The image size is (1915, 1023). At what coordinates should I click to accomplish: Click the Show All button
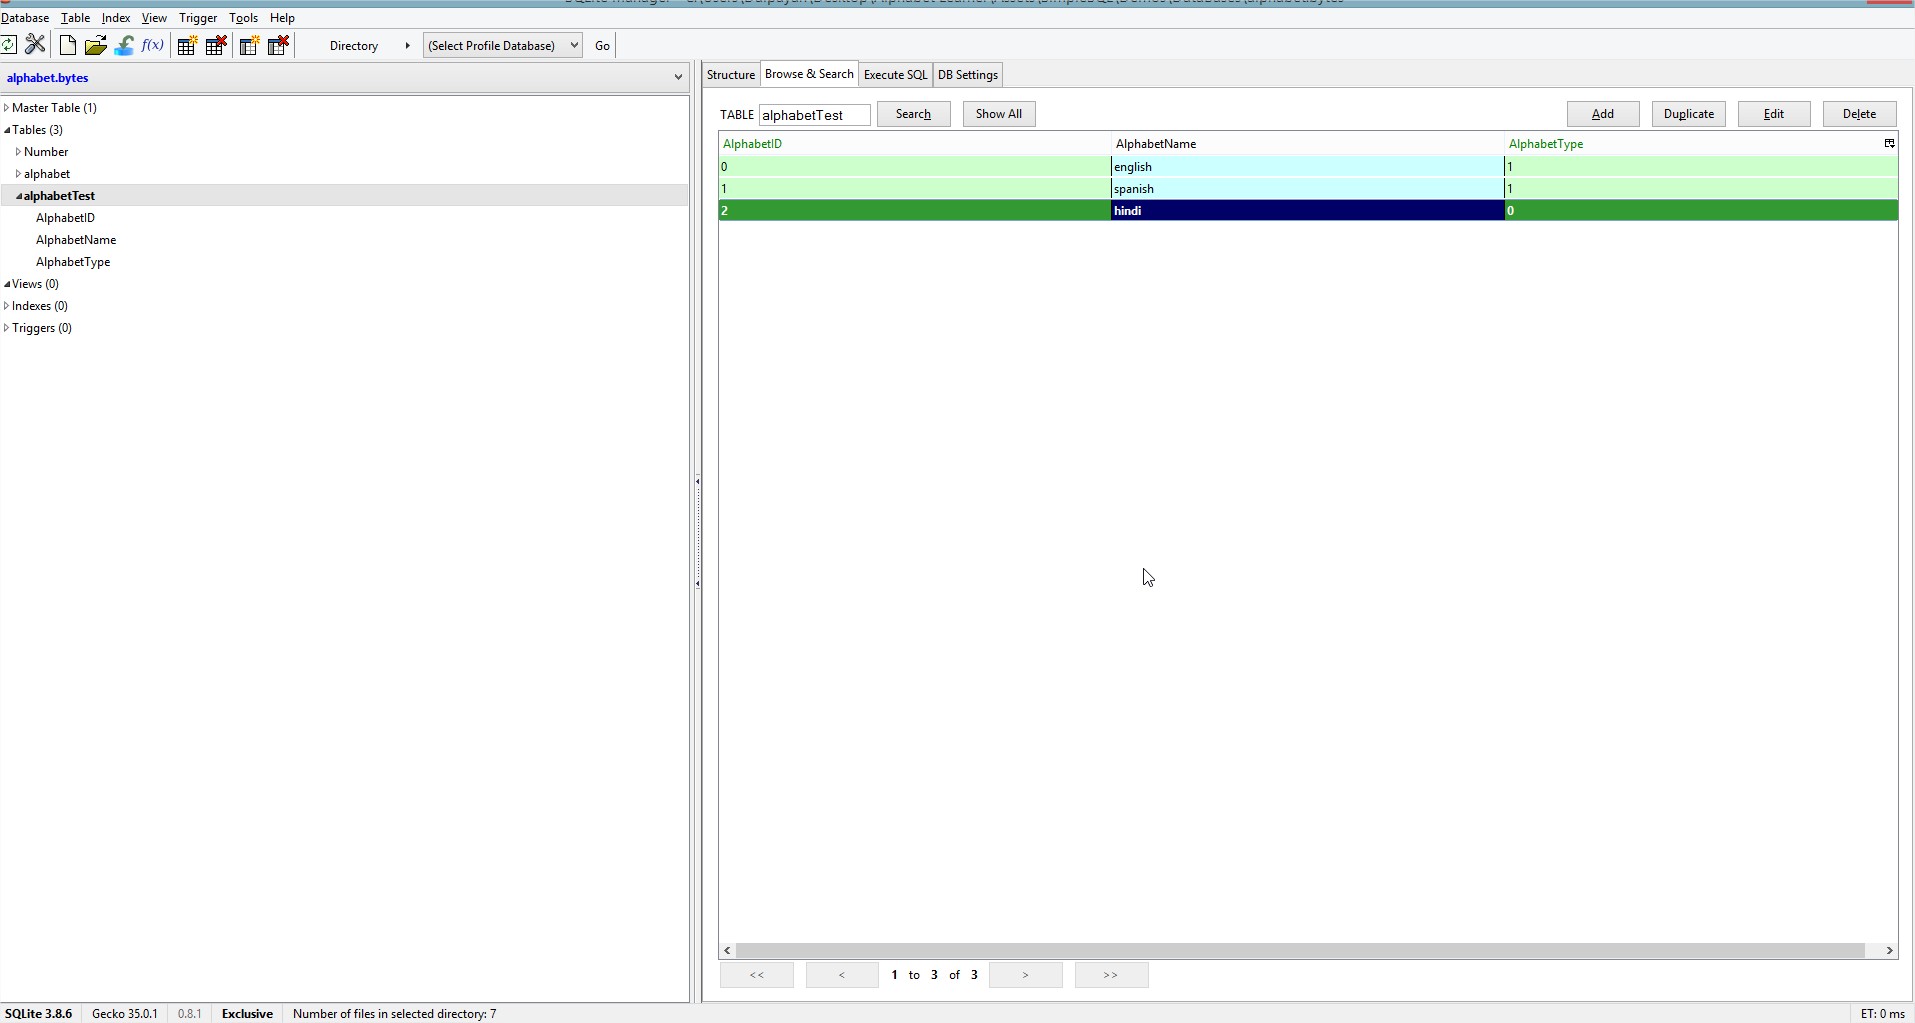coord(999,114)
